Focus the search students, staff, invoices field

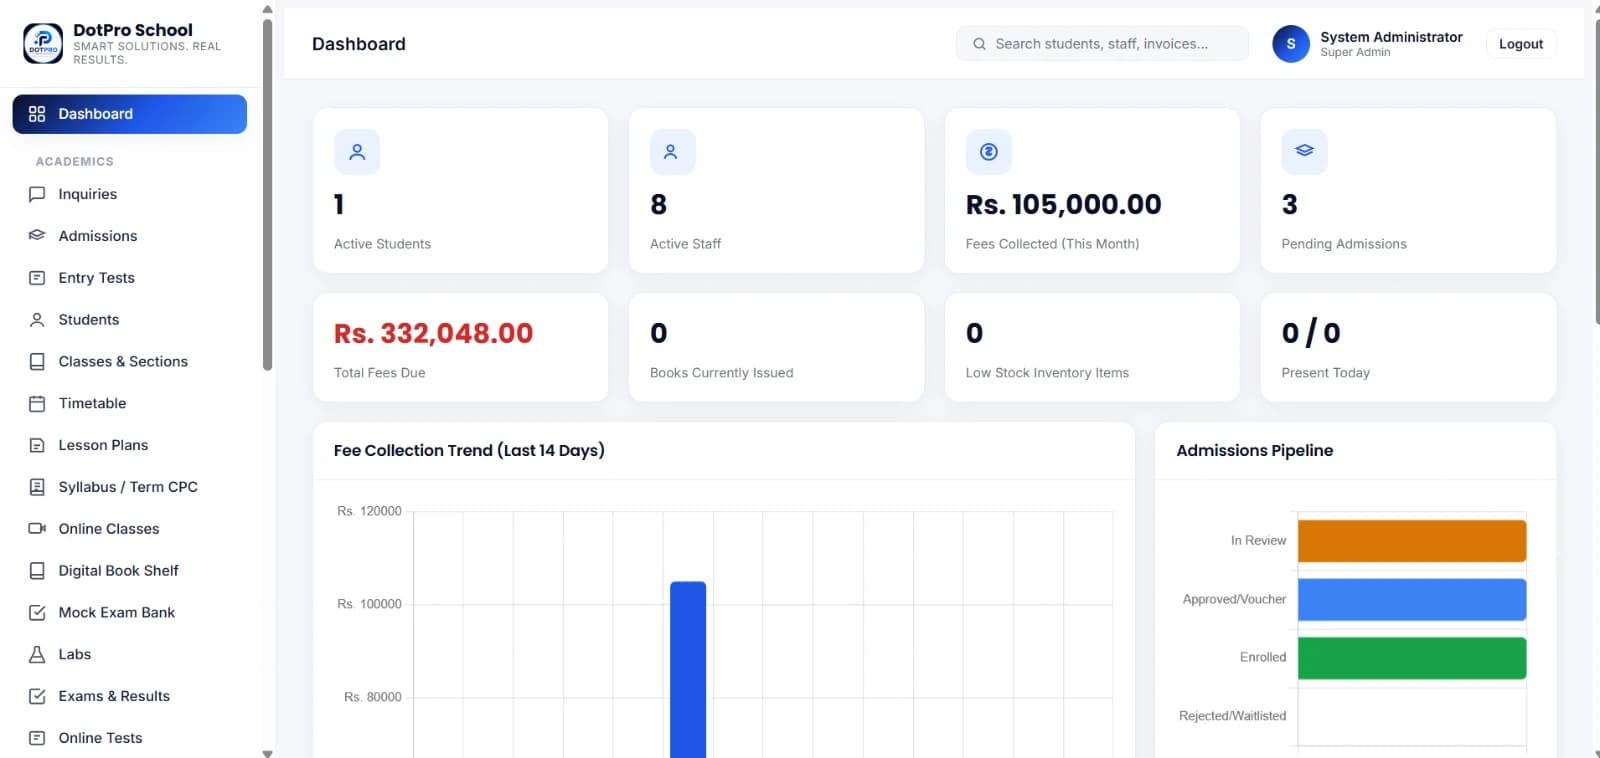(x=1102, y=44)
